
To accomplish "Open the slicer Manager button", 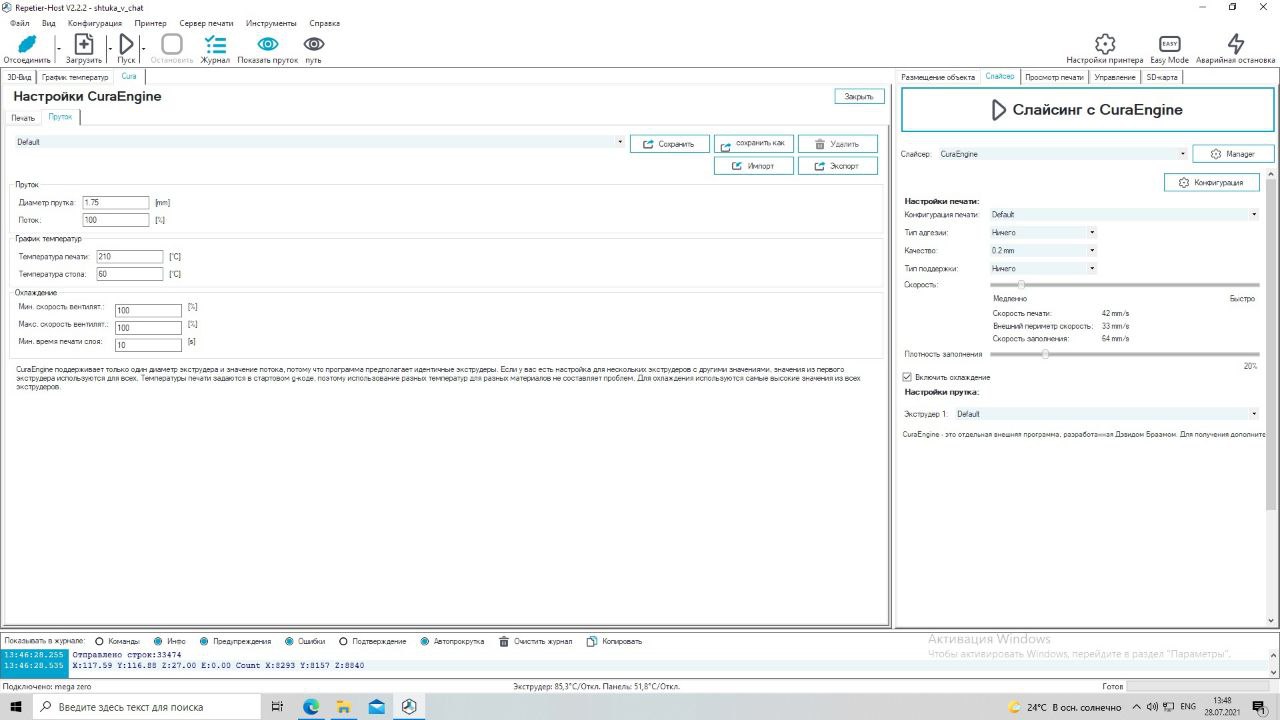I will pyautogui.click(x=1233, y=154).
